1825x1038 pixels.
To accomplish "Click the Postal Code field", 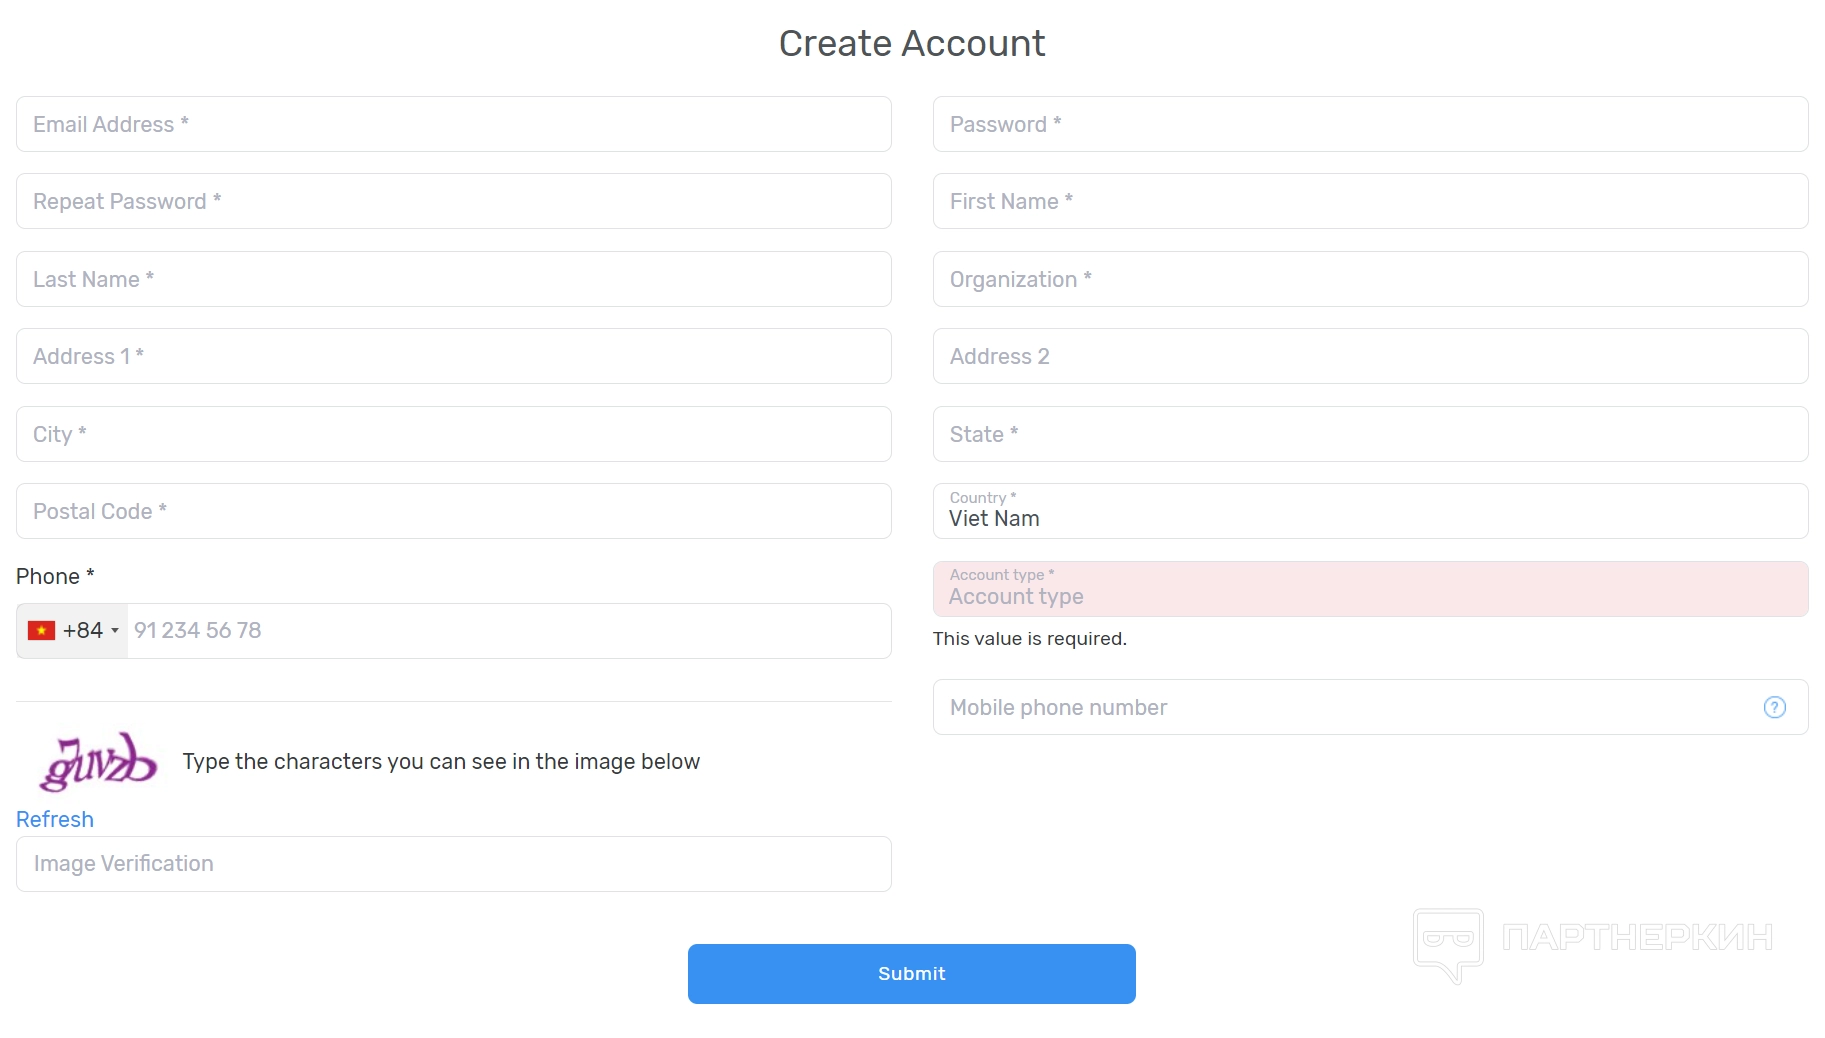I will (453, 512).
